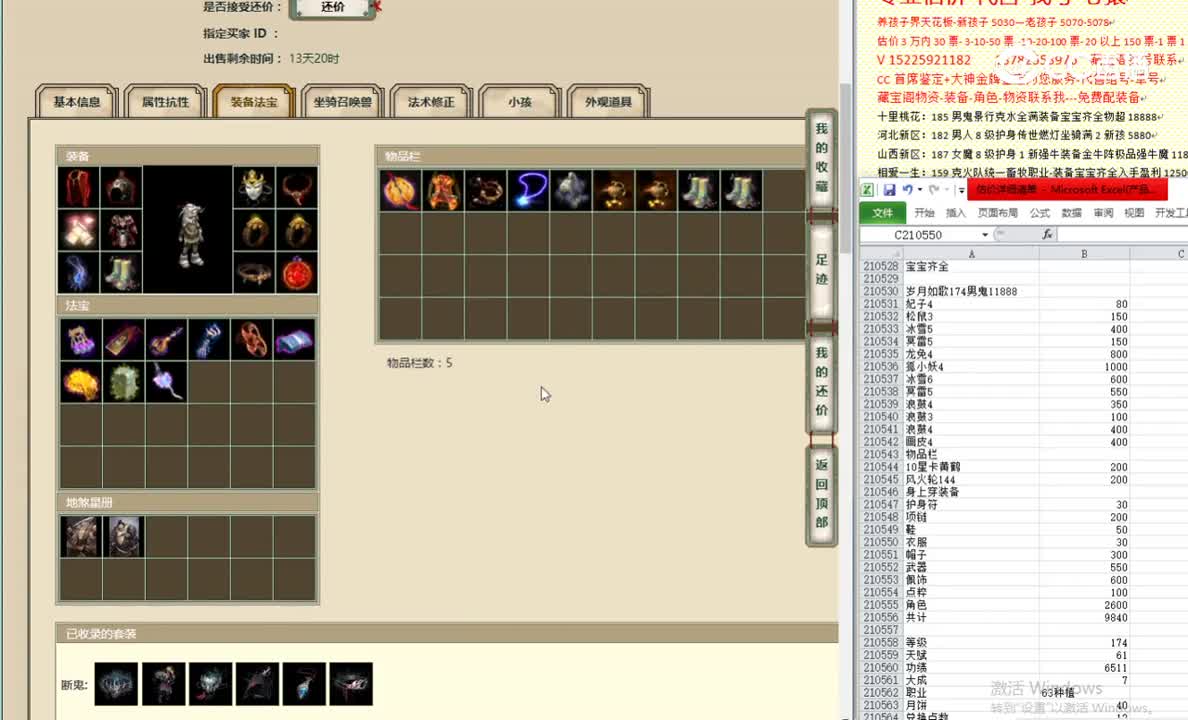
Task: Select the 装备法宝 tab
Action: point(254,102)
